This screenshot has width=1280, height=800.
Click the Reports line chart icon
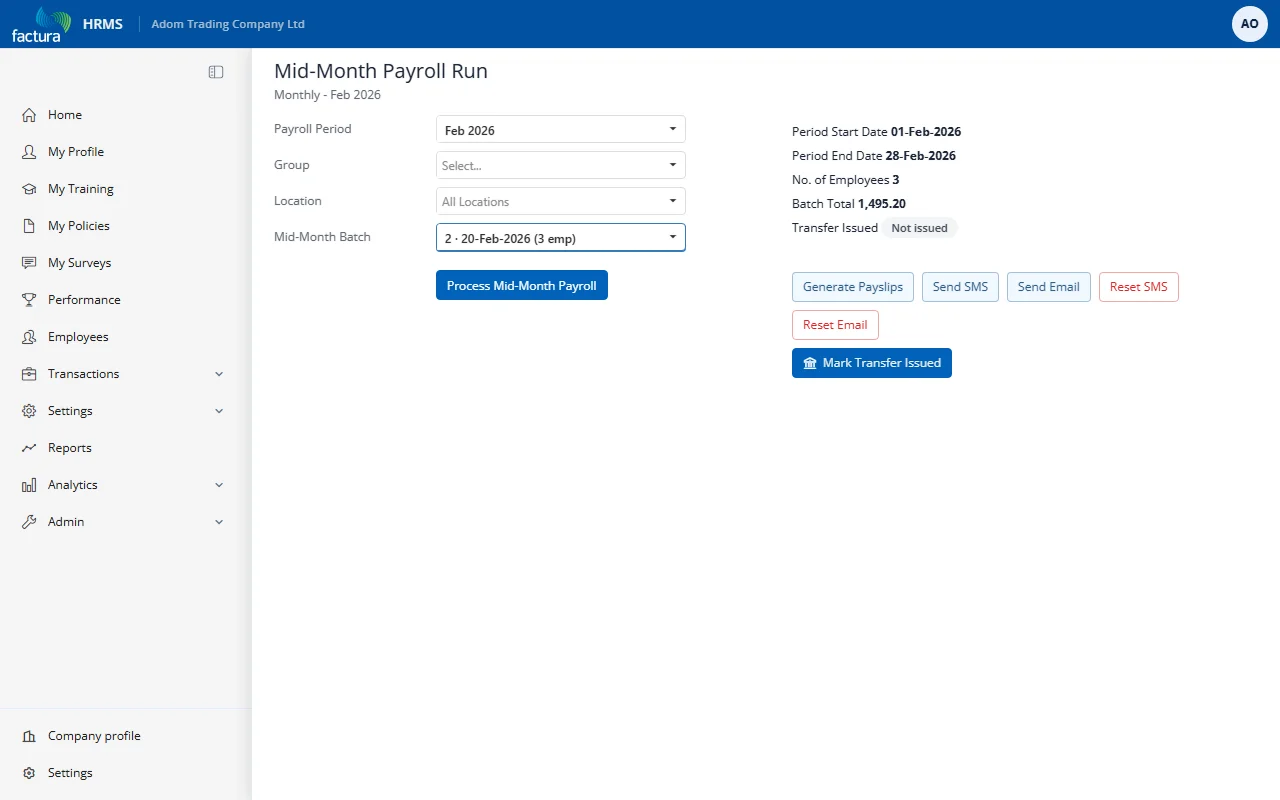pyautogui.click(x=29, y=448)
